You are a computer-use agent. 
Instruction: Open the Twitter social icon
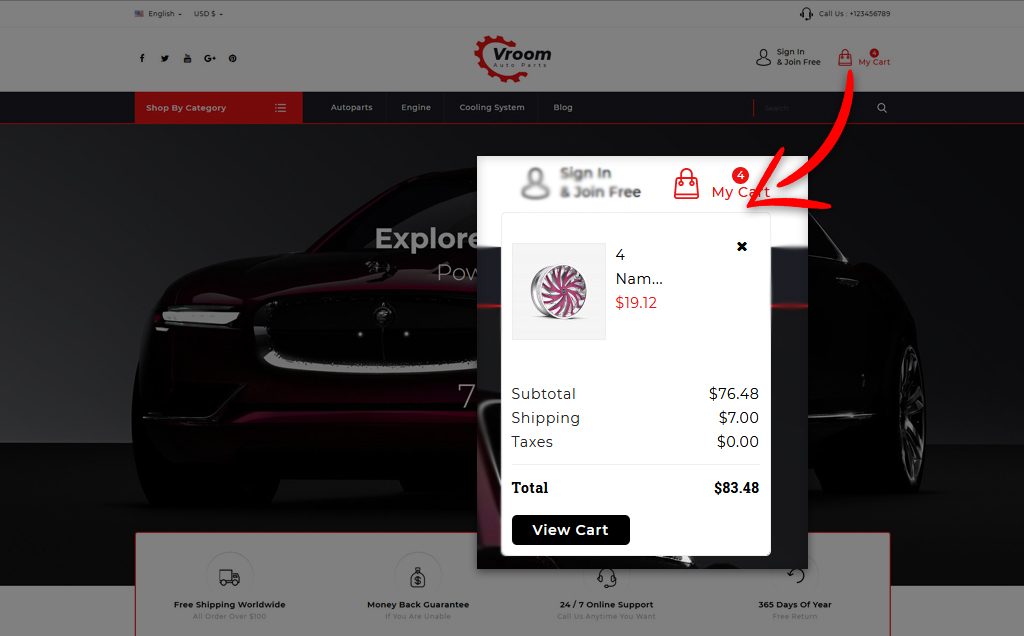(165, 58)
